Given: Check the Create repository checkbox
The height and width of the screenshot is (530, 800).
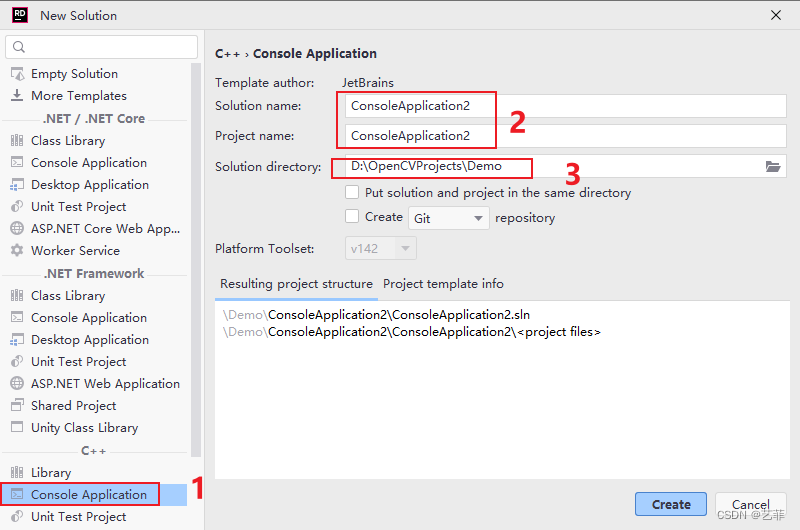Looking at the screenshot, I should 352,216.
